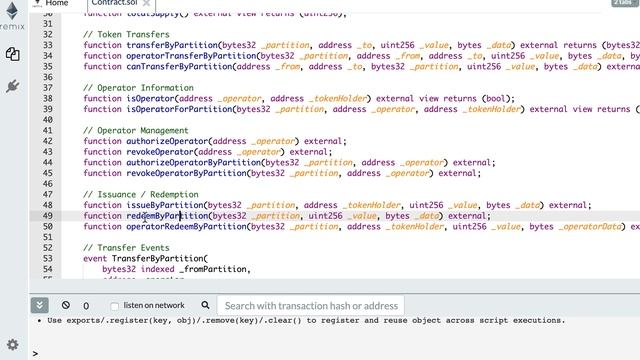
Task: Click the event TransferByPartition declaration
Action: (146, 259)
